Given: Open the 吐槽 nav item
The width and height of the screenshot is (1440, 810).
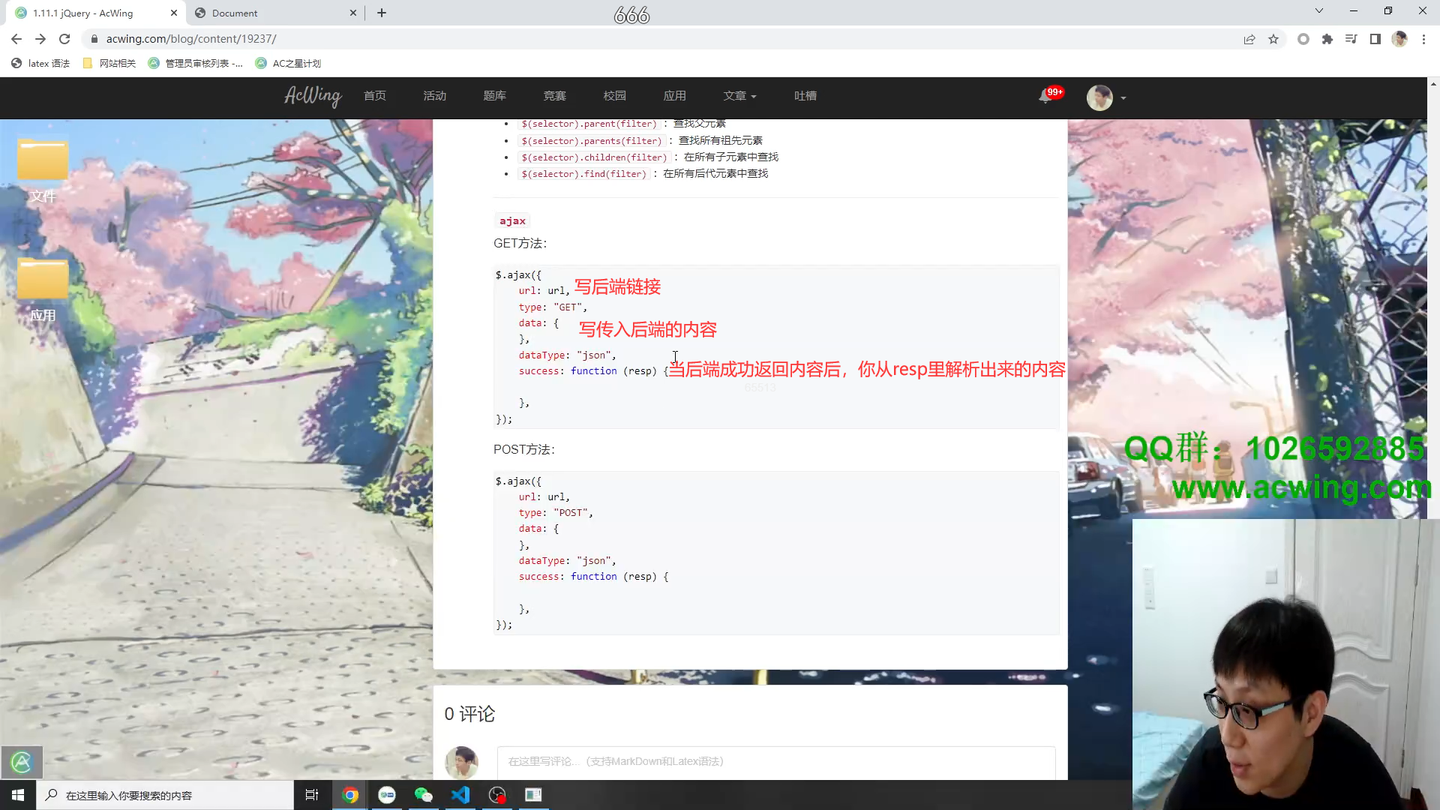Looking at the screenshot, I should tap(805, 96).
